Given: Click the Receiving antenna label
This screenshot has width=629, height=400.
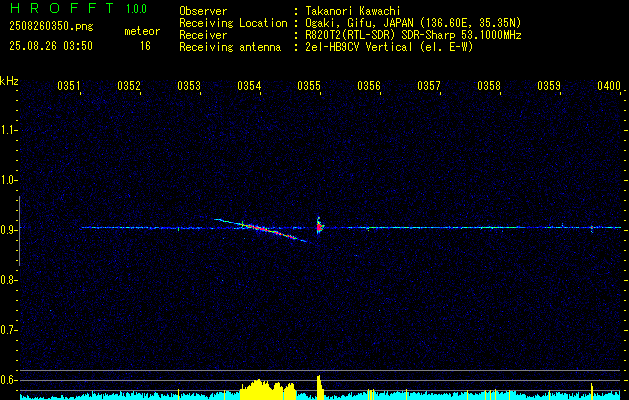Looking at the screenshot, I should [230, 47].
